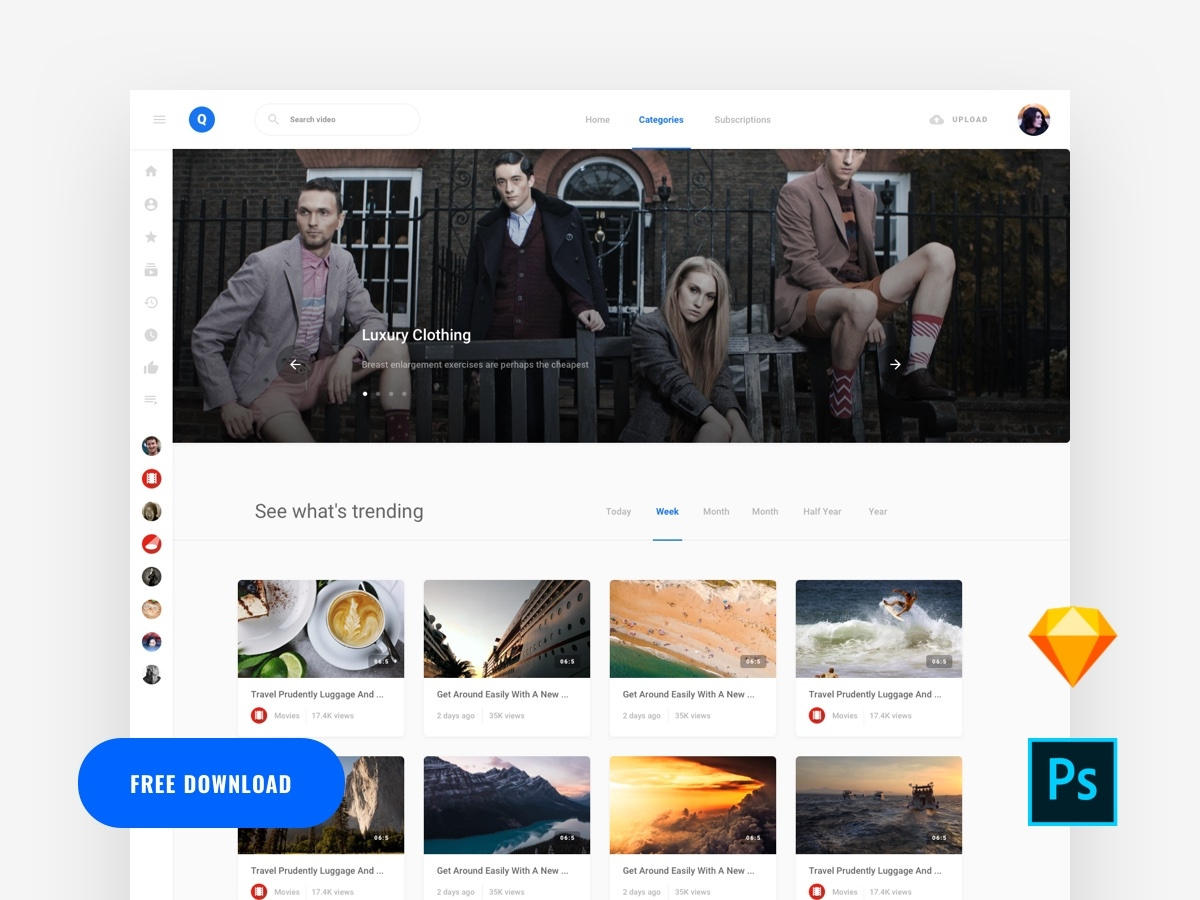Click the See what's trending heading

339,511
